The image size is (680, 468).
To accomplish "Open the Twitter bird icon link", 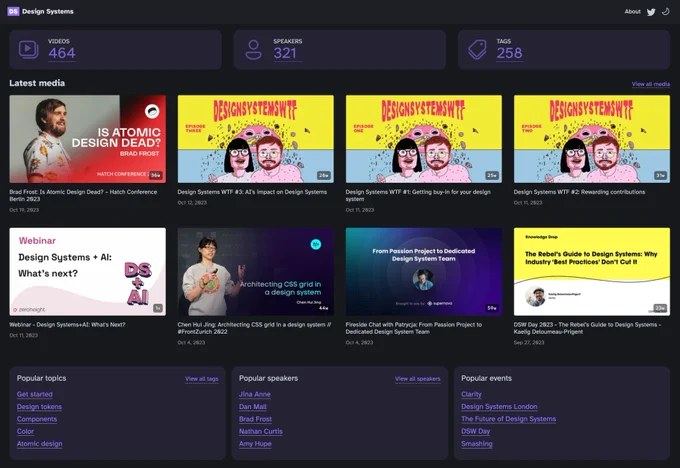I will [x=651, y=12].
